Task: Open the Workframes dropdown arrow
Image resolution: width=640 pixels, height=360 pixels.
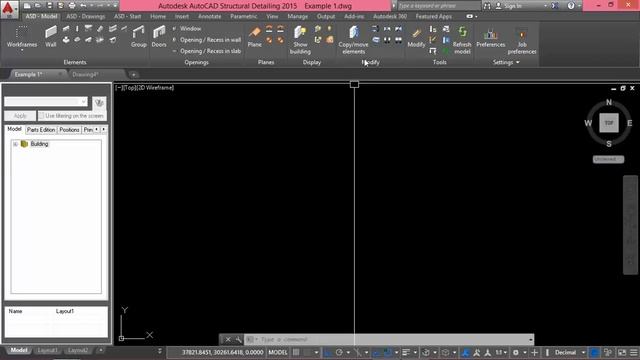Action: tap(22, 51)
